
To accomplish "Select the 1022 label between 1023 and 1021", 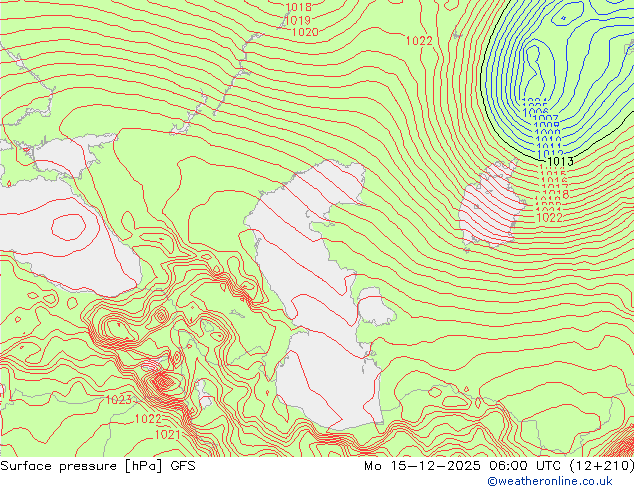I will coord(148,419).
